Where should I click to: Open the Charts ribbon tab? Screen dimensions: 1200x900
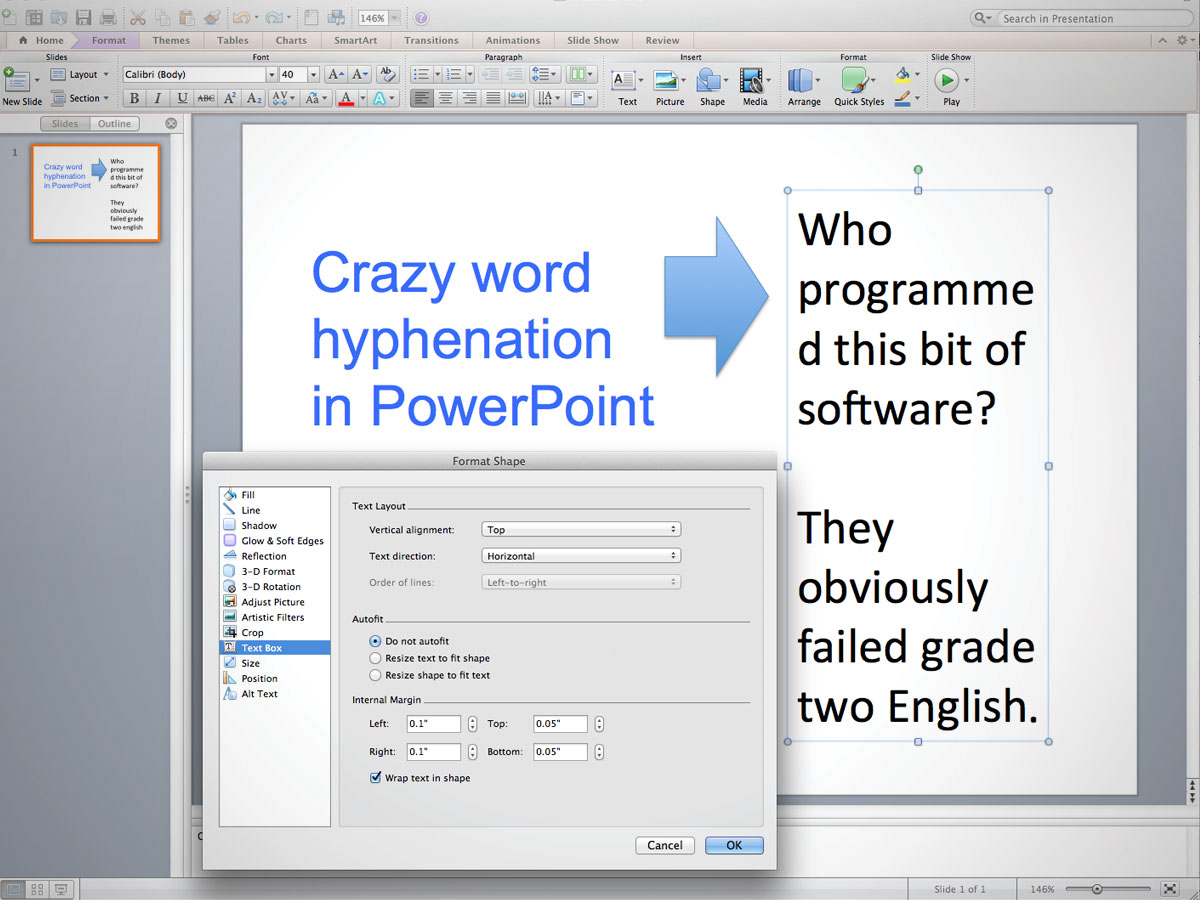[291, 41]
